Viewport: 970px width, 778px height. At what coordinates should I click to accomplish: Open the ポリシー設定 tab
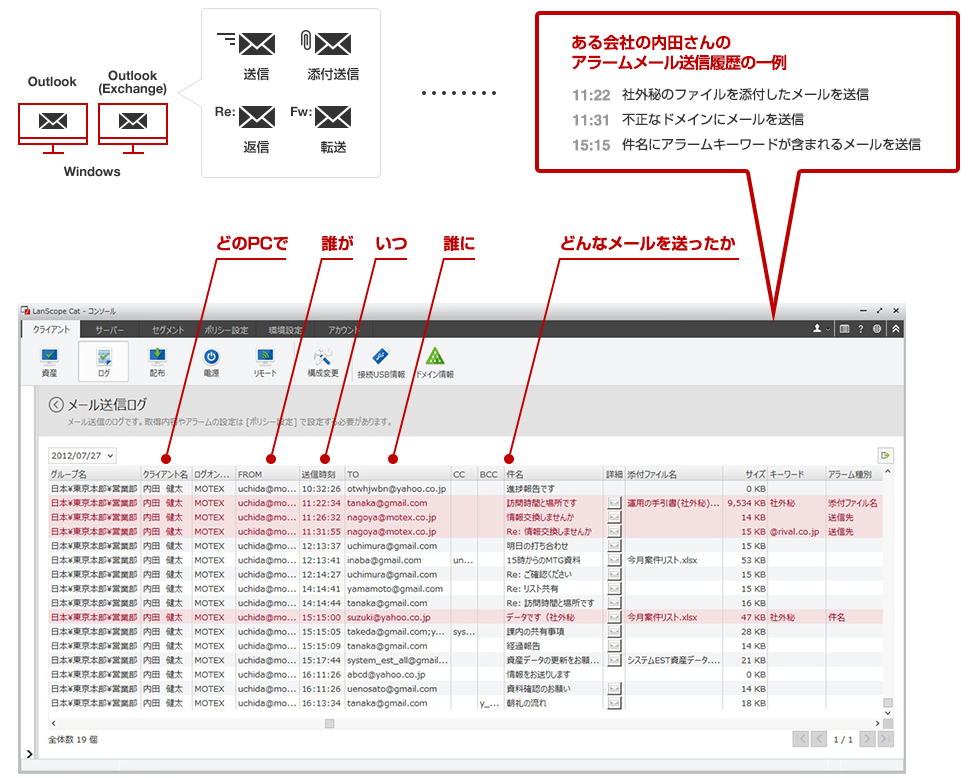(226, 330)
